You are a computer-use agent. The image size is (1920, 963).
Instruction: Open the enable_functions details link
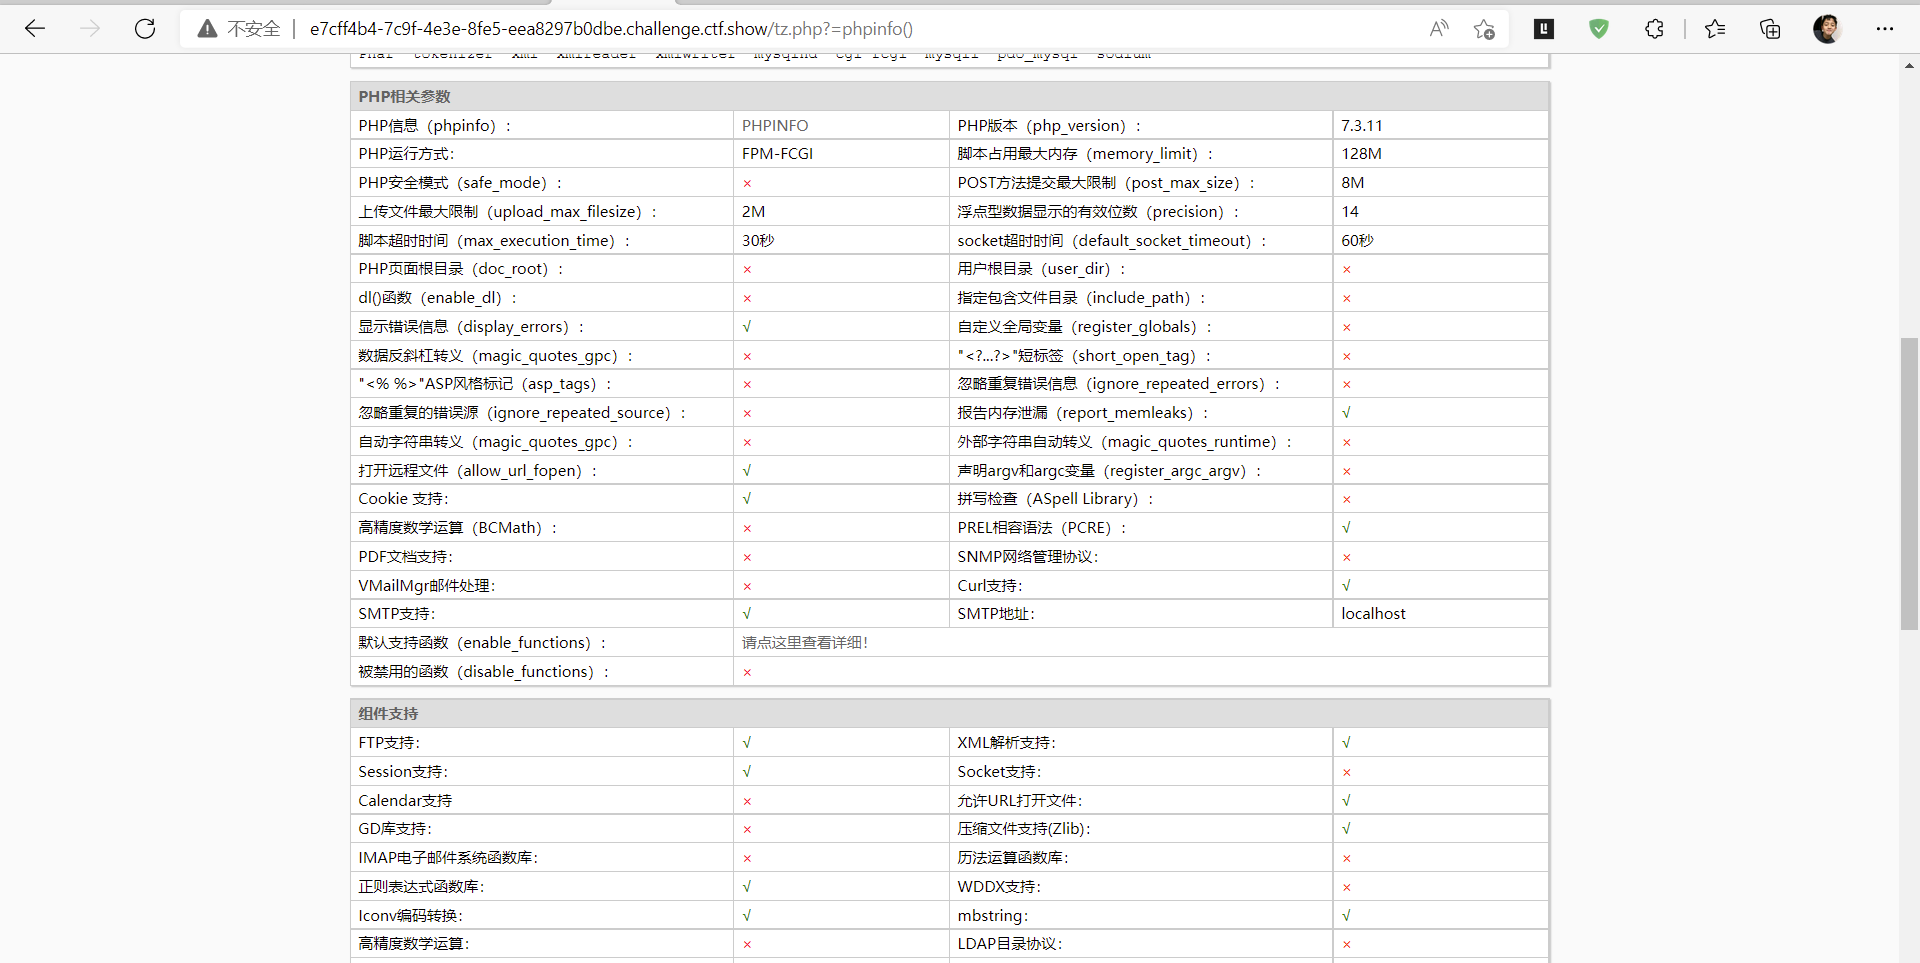[x=804, y=643]
